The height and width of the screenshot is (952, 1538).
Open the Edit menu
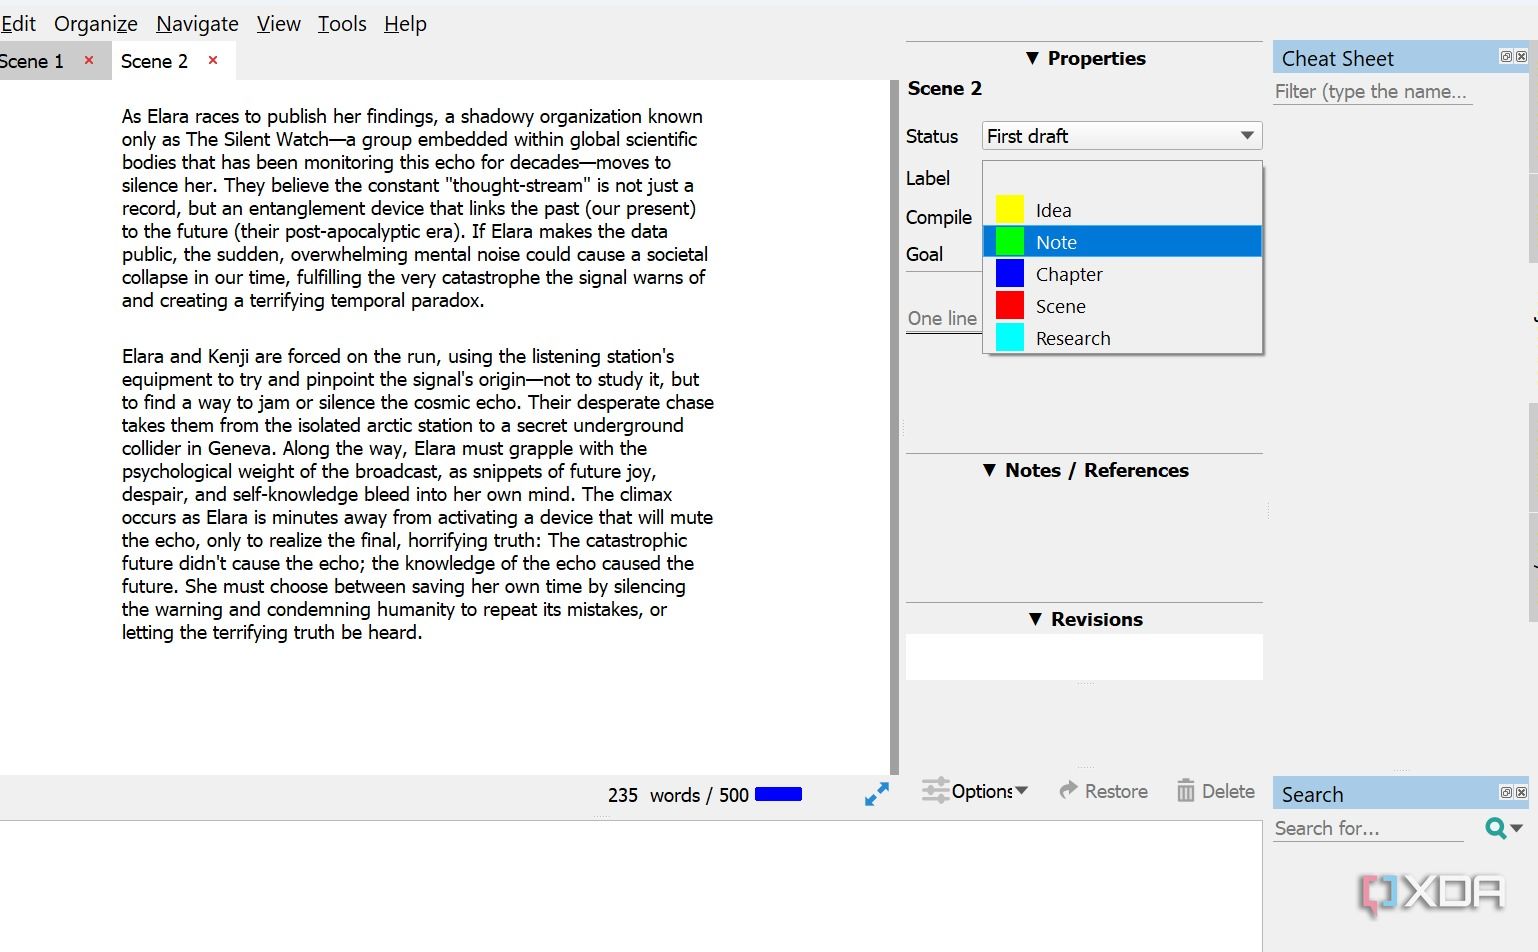coord(18,24)
